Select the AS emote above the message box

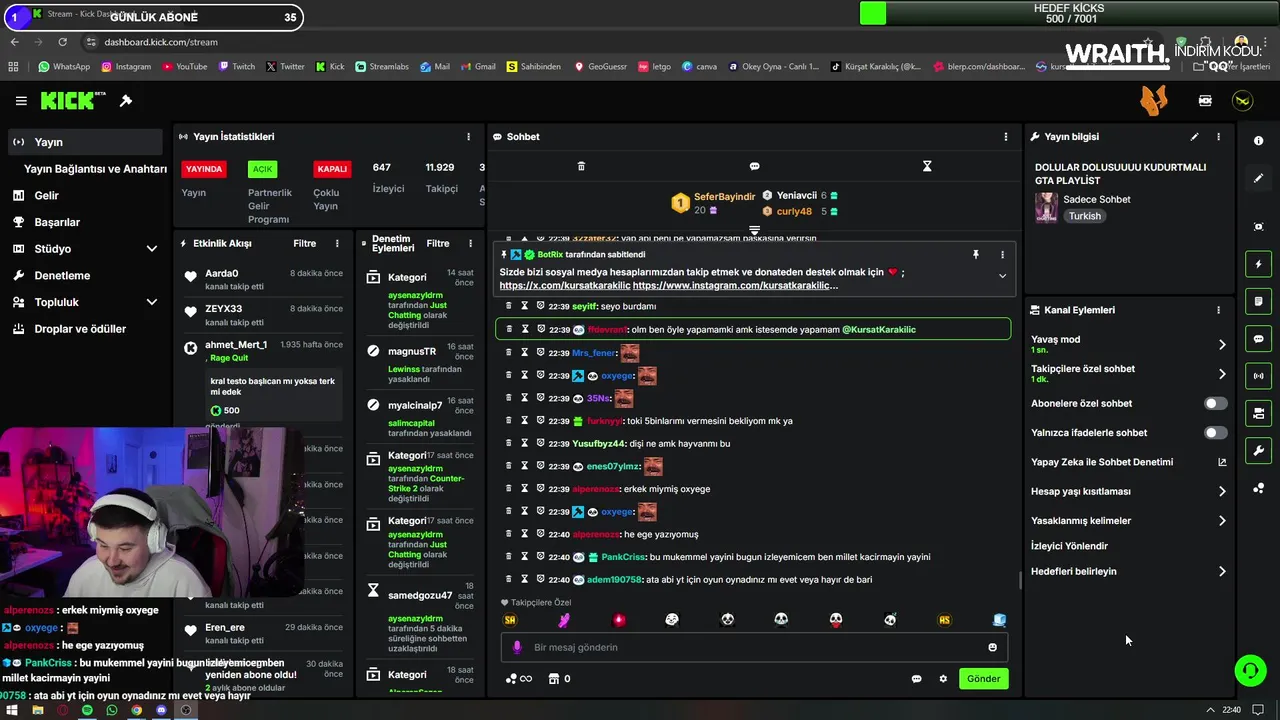point(944,620)
